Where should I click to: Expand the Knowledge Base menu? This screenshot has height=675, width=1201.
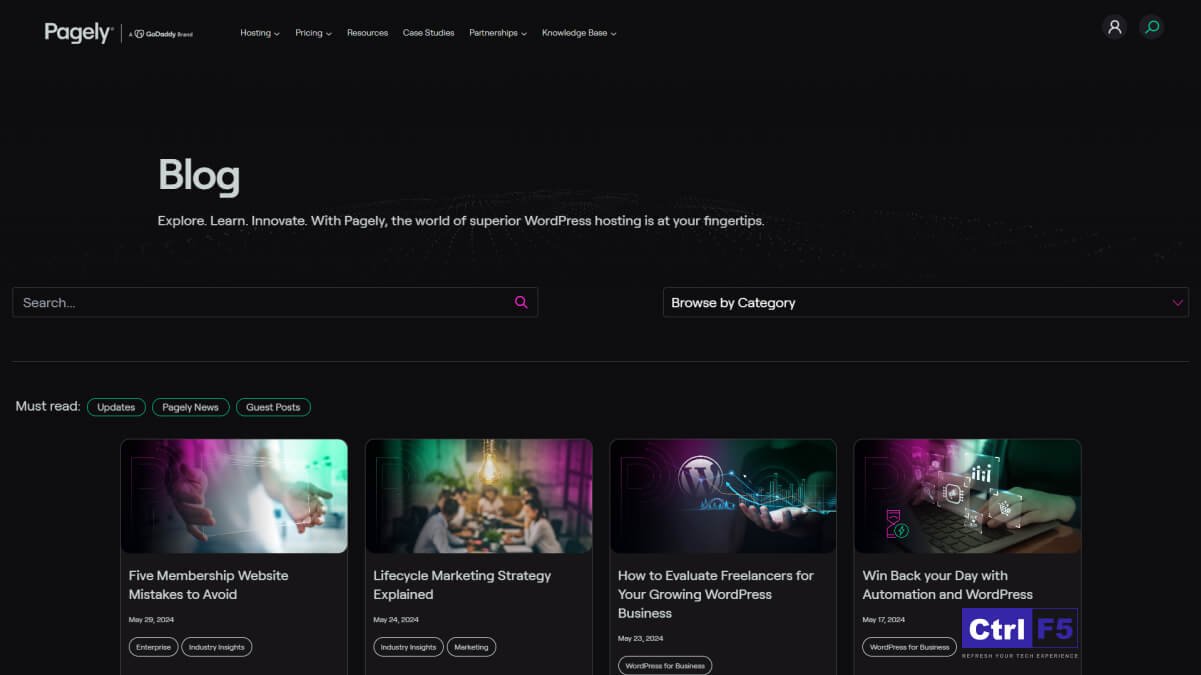click(x=578, y=33)
